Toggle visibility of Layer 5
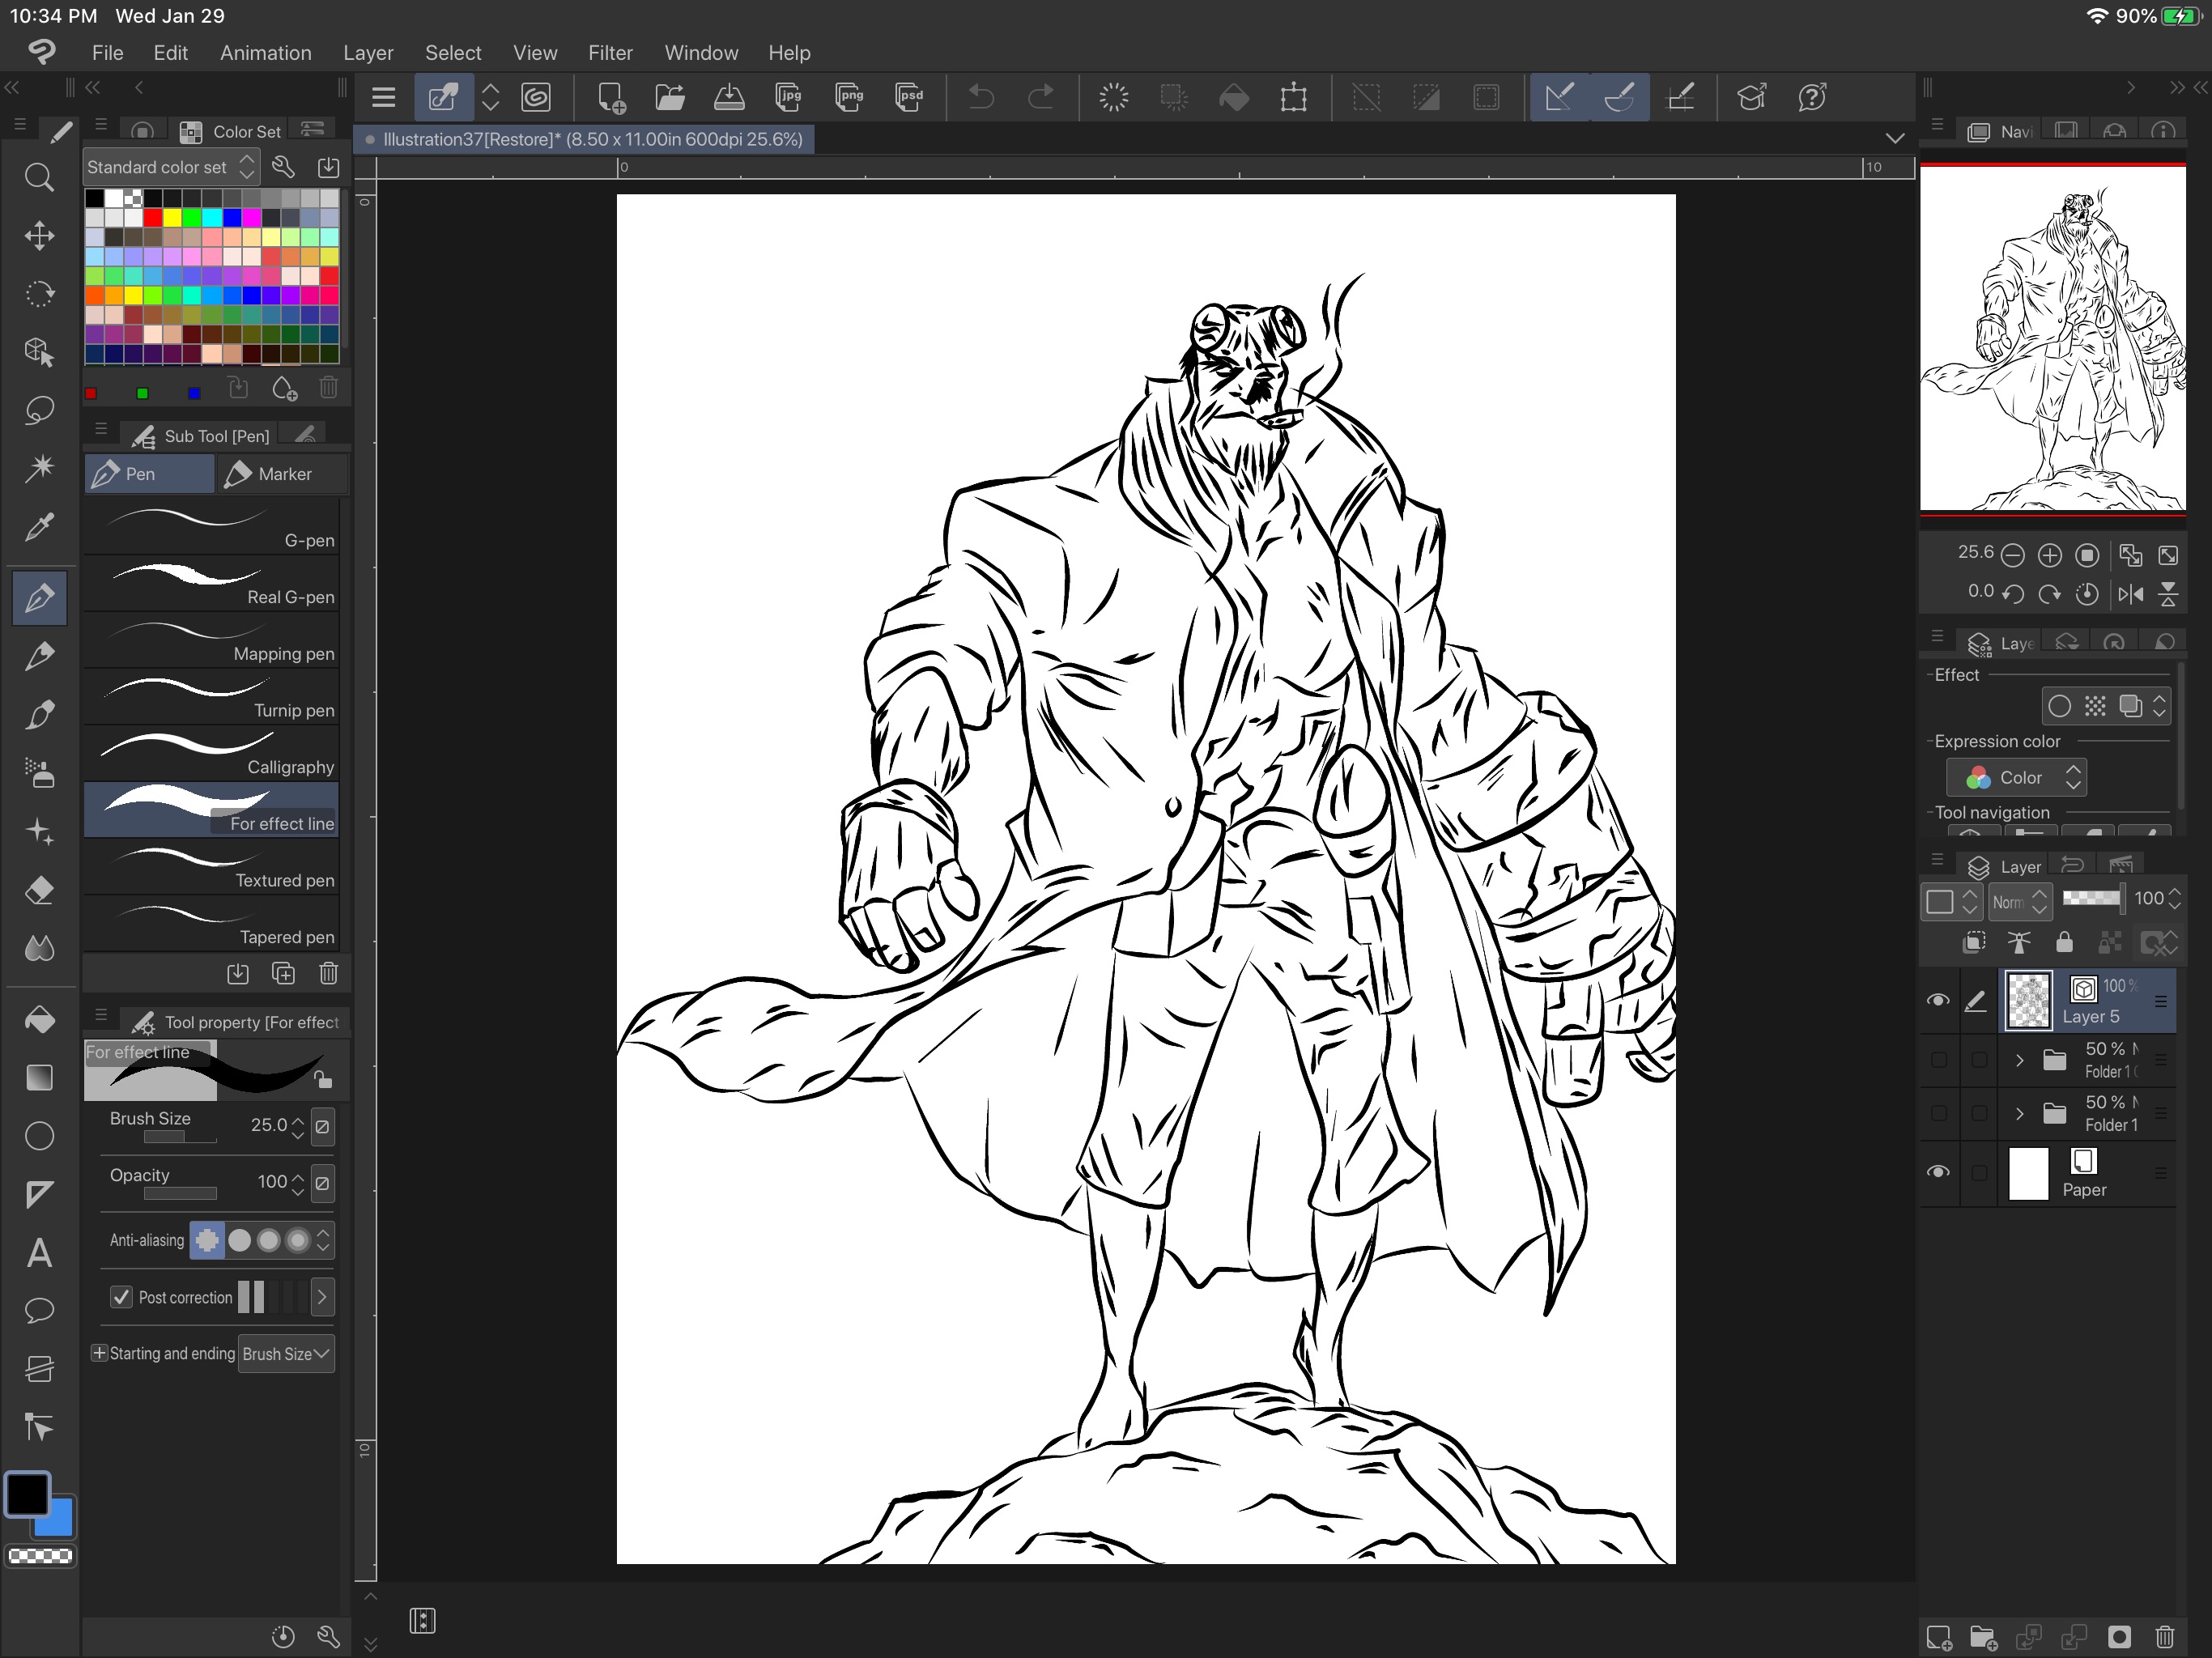The image size is (2212, 1658). (x=1937, y=1000)
